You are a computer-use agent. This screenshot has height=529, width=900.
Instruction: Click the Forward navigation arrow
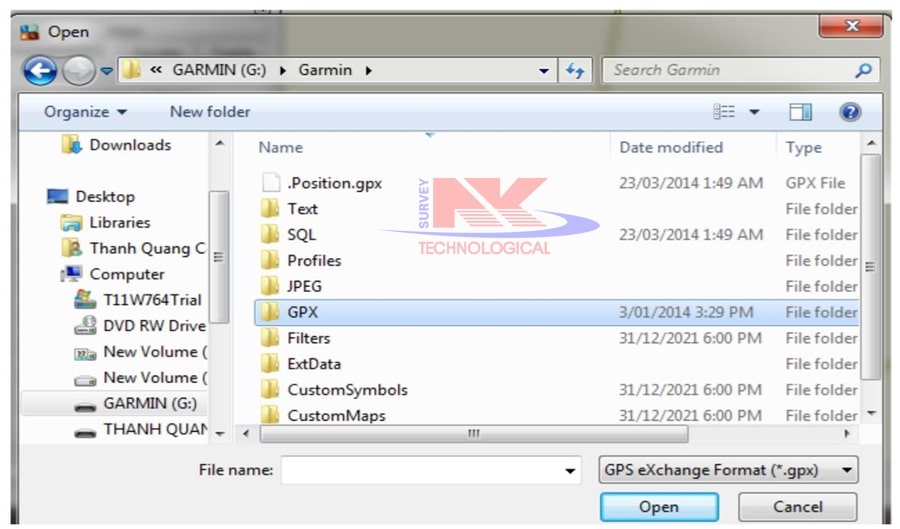tap(78, 71)
